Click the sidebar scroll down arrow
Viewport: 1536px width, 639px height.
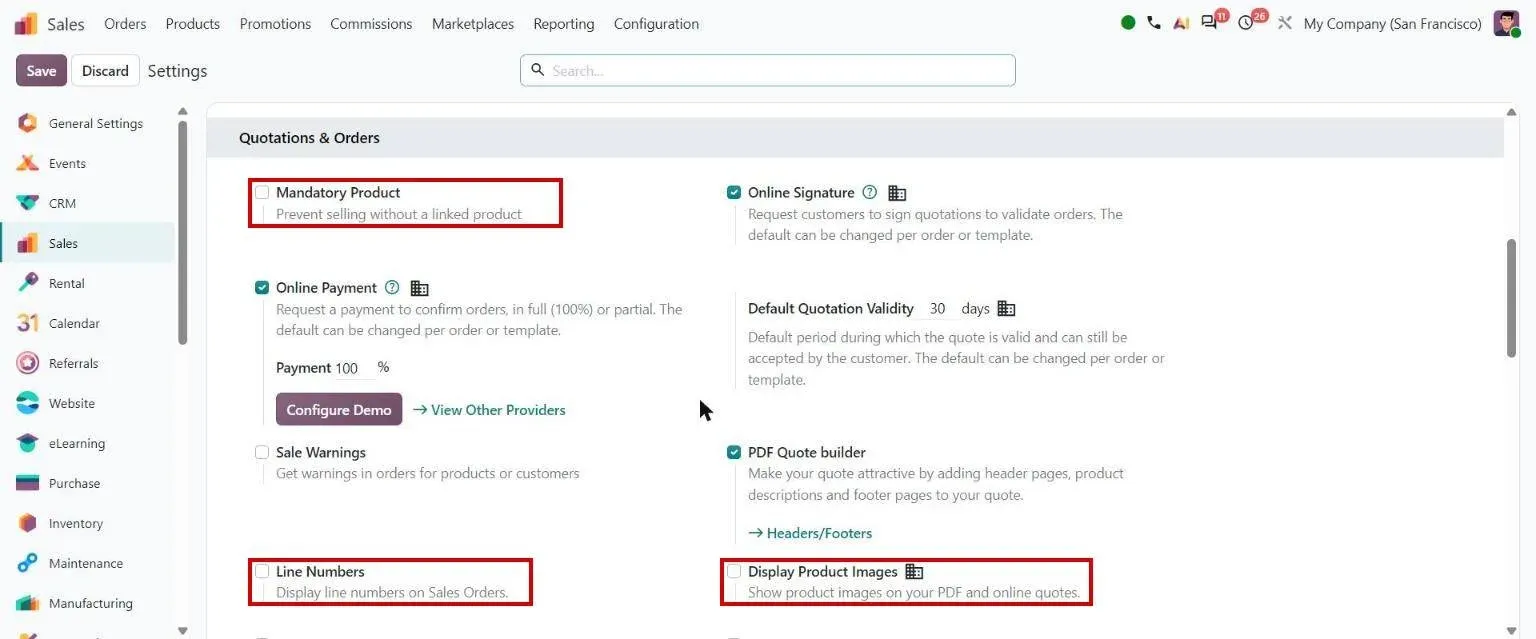click(182, 630)
